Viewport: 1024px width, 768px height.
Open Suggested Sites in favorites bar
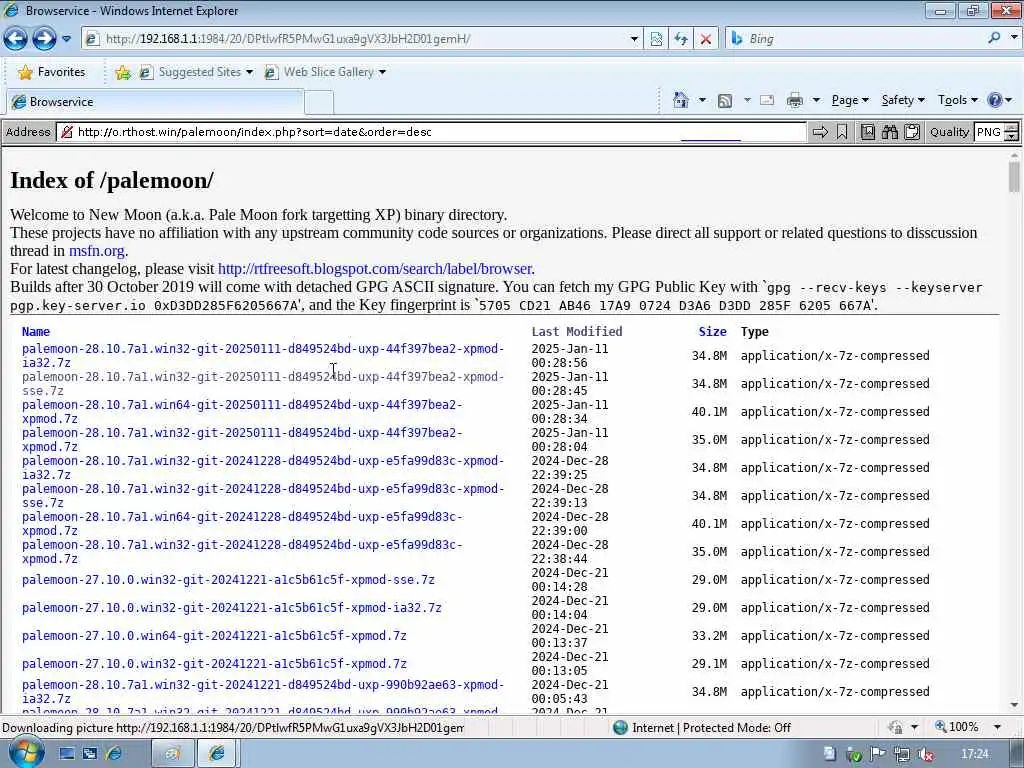[x=195, y=72]
